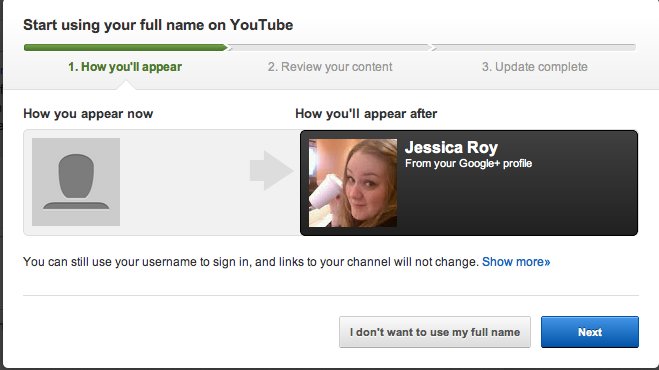Open the Show more link
The height and width of the screenshot is (370, 659).
[516, 262]
